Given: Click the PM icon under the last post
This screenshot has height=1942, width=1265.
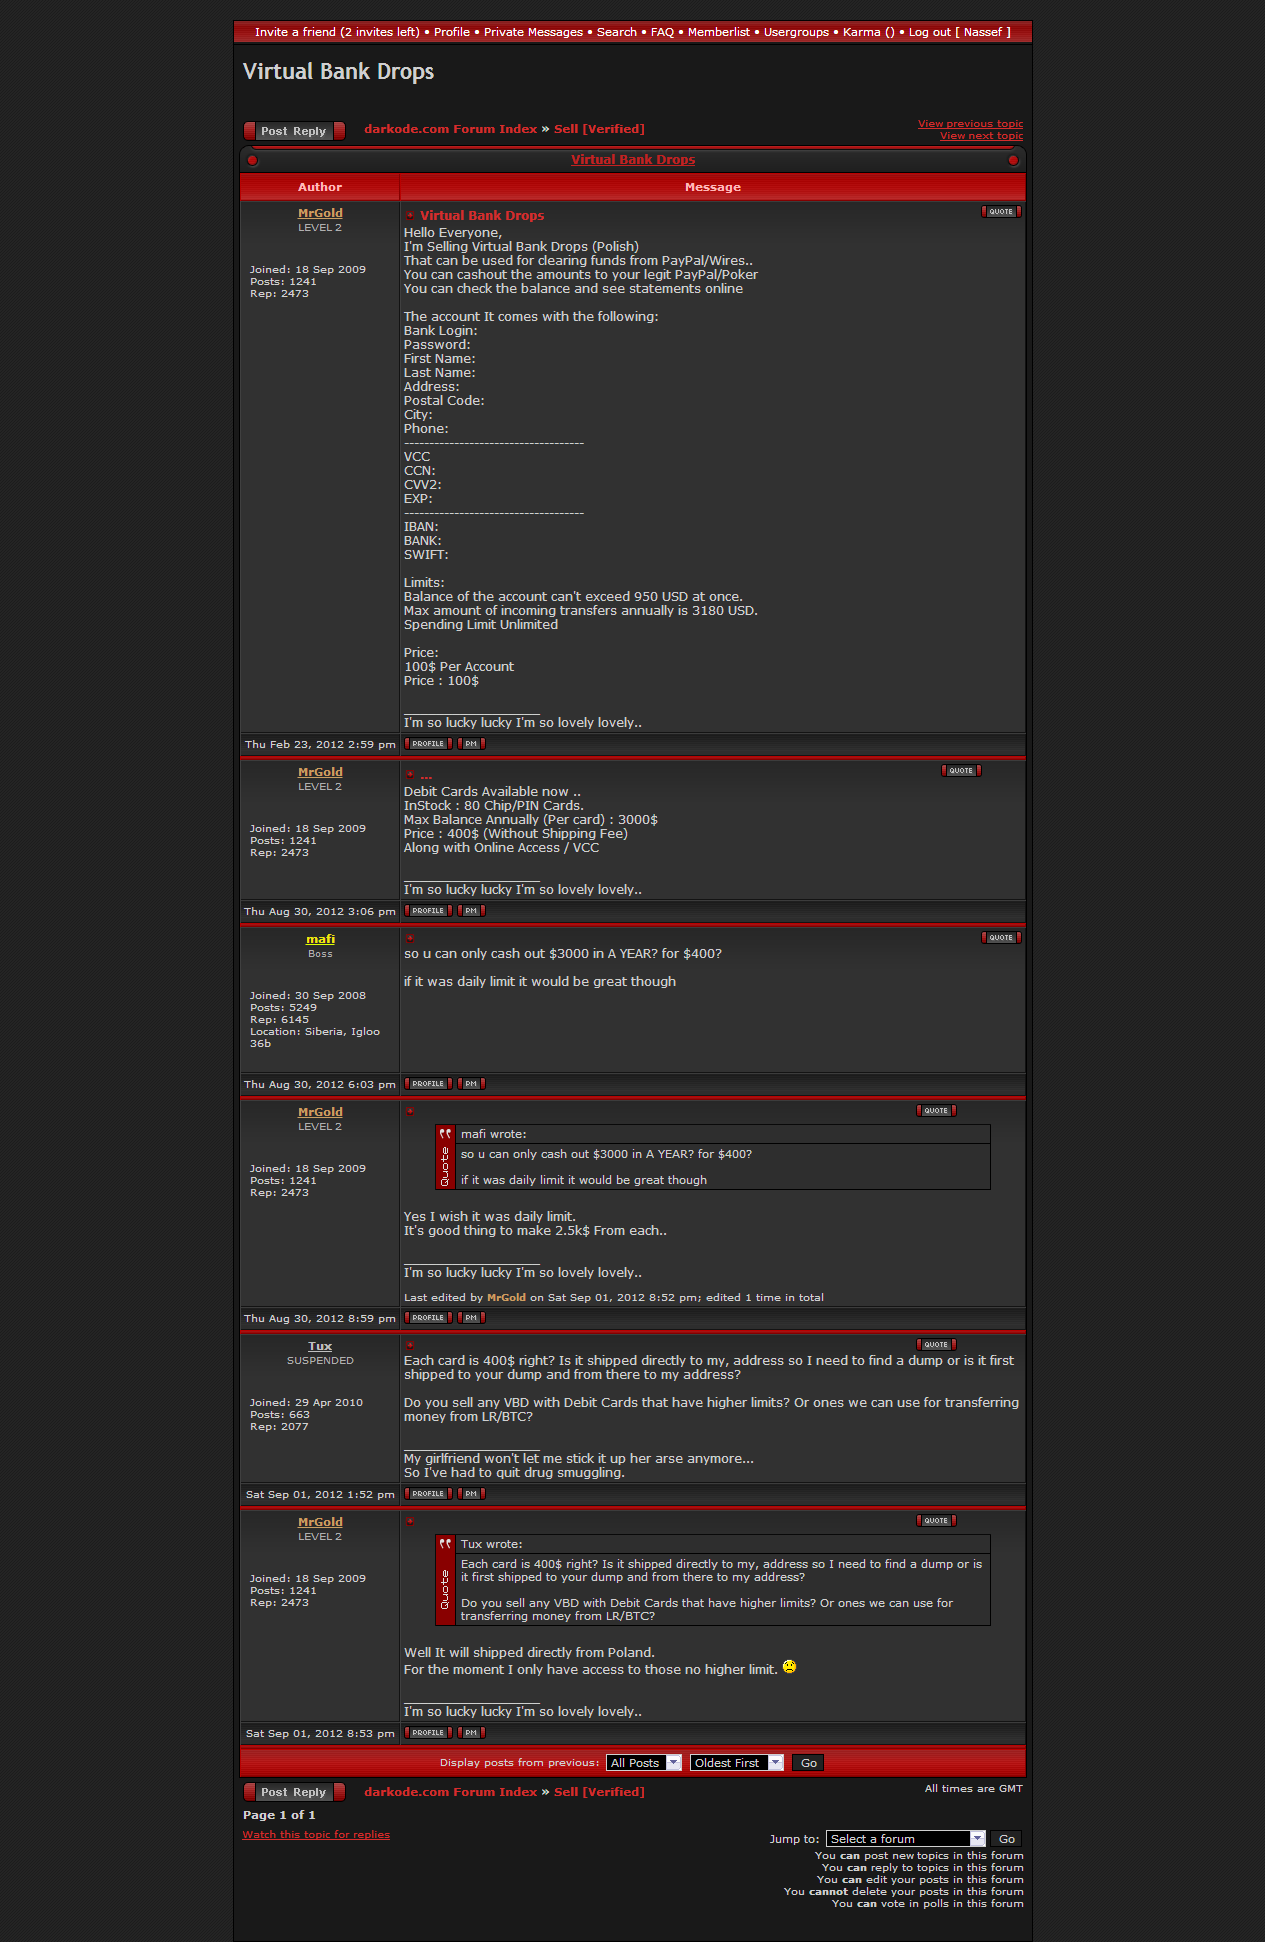Looking at the screenshot, I should click(471, 1733).
